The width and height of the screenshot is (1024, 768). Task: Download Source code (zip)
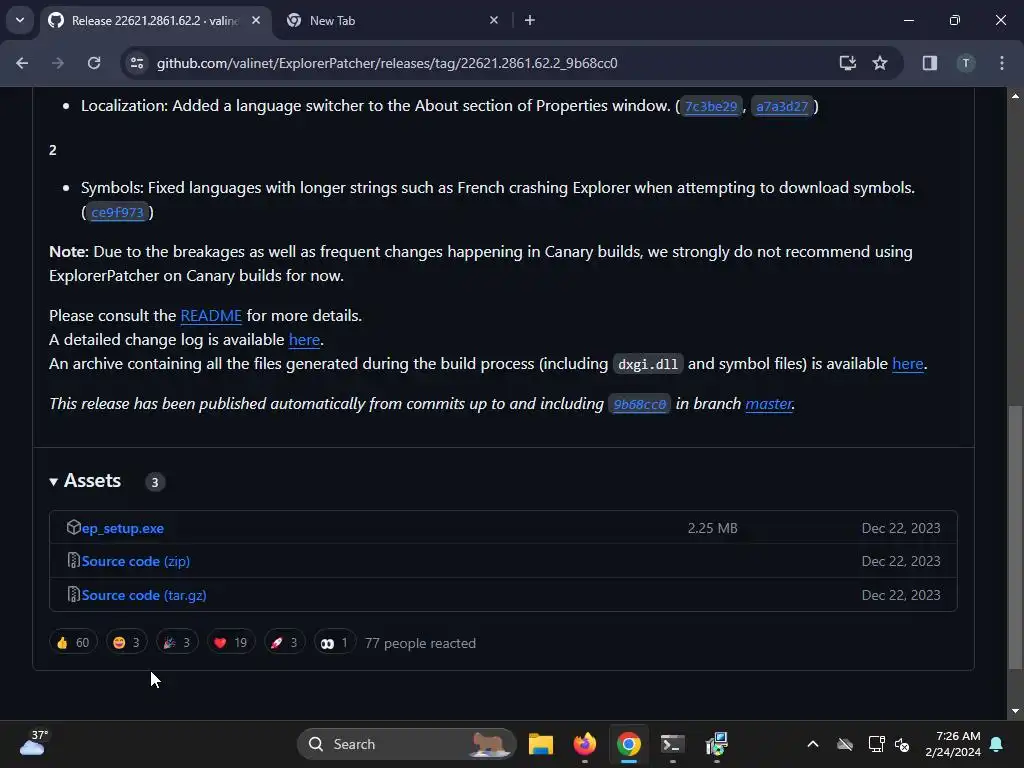coord(136,562)
